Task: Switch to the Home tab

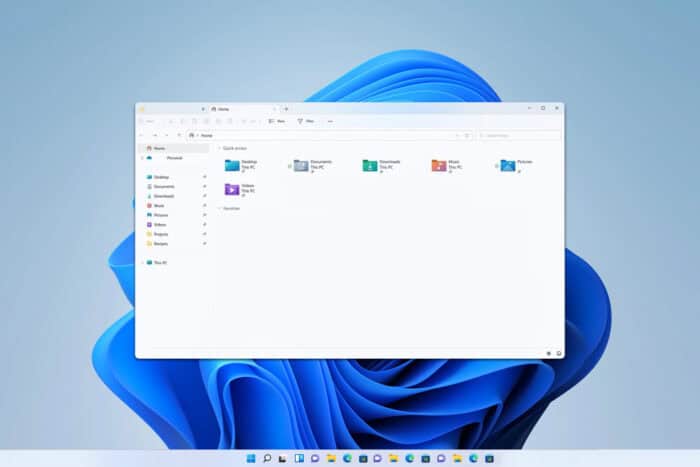Action: pos(243,109)
